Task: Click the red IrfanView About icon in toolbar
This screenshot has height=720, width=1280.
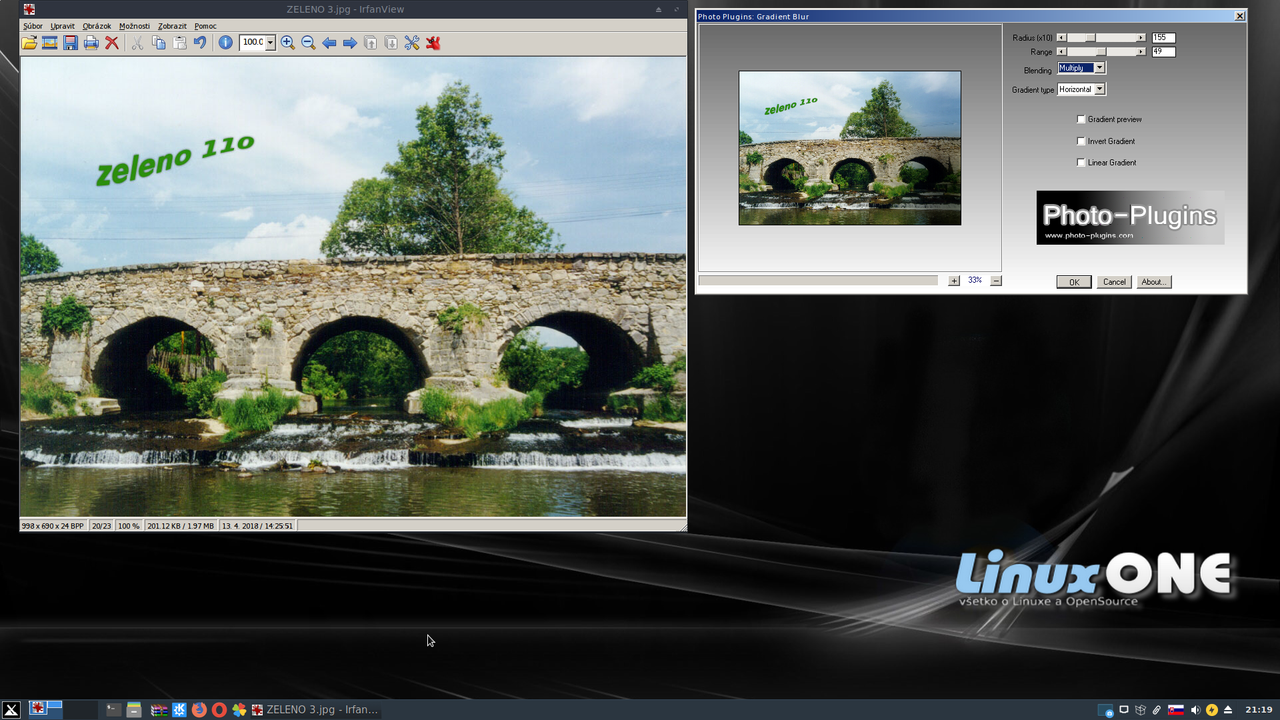Action: click(x=433, y=43)
